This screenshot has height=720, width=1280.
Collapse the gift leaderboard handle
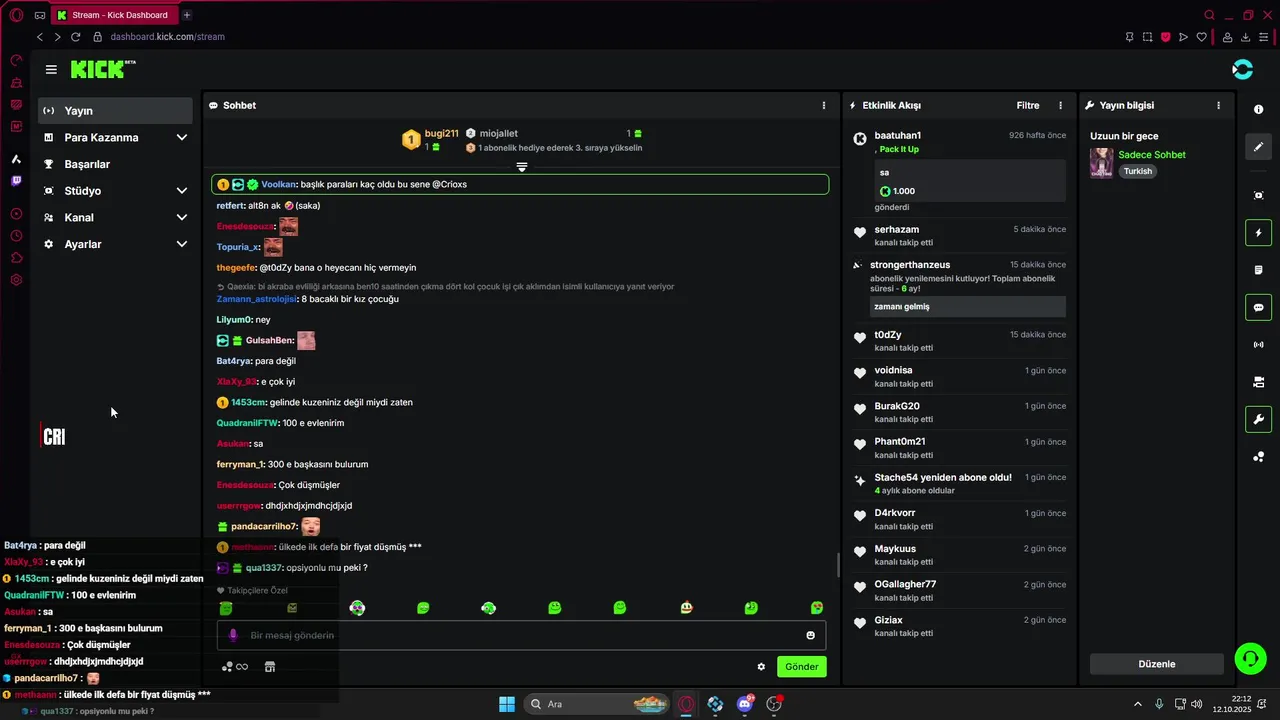coord(521,167)
